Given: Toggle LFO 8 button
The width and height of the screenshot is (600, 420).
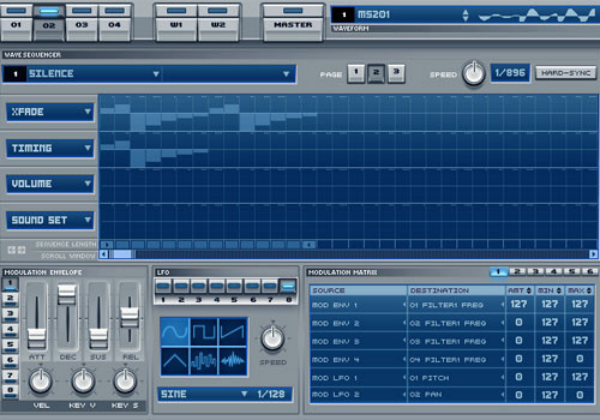Looking at the screenshot, I should 288,286.
